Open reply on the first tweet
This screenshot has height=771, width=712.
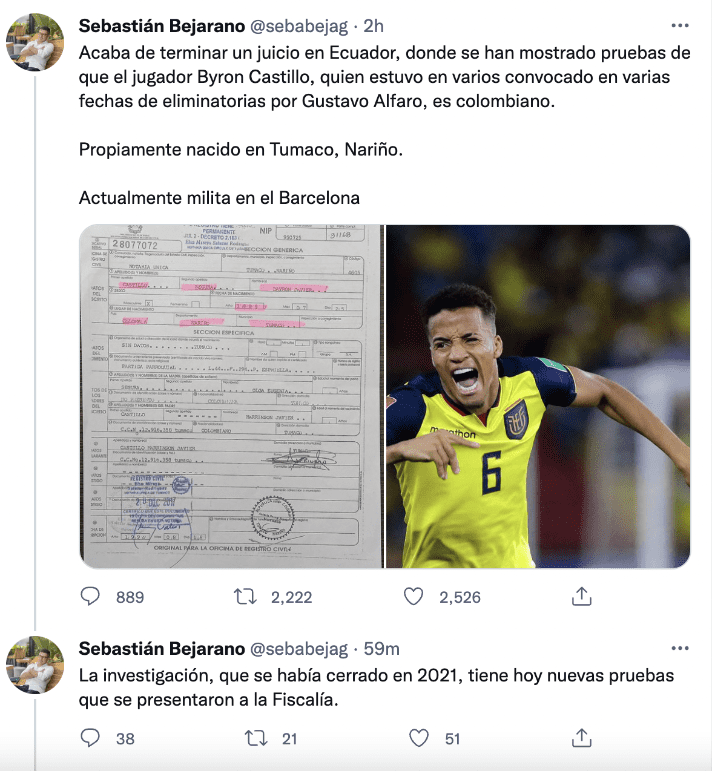(x=90, y=596)
